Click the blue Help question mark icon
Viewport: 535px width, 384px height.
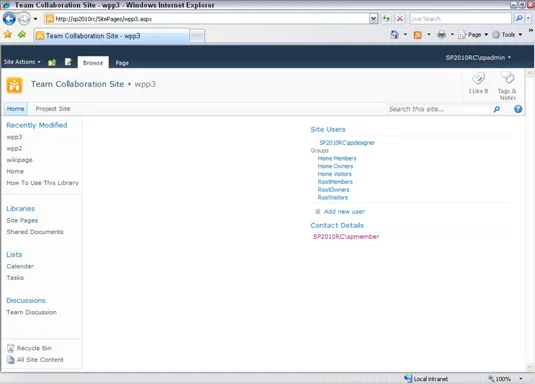tap(518, 109)
